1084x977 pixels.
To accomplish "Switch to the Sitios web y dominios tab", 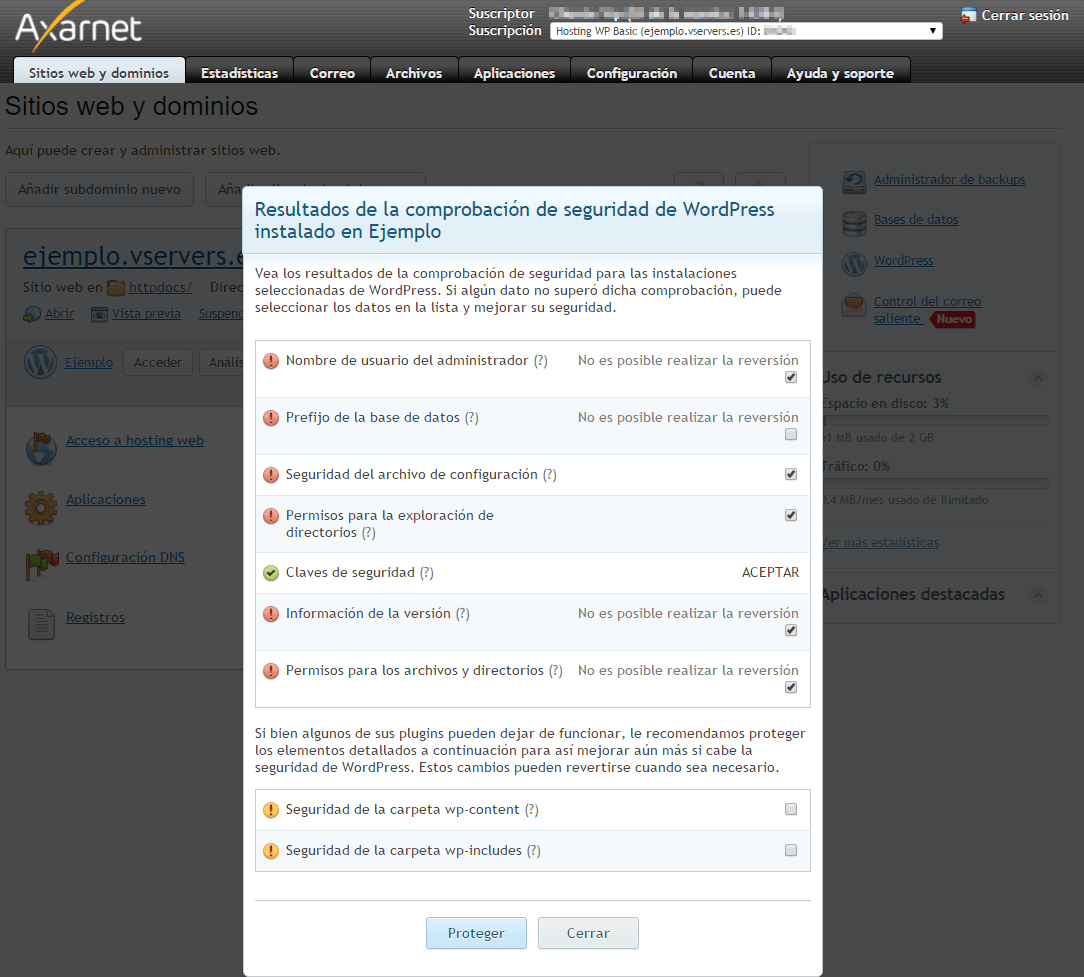I will coord(99,73).
